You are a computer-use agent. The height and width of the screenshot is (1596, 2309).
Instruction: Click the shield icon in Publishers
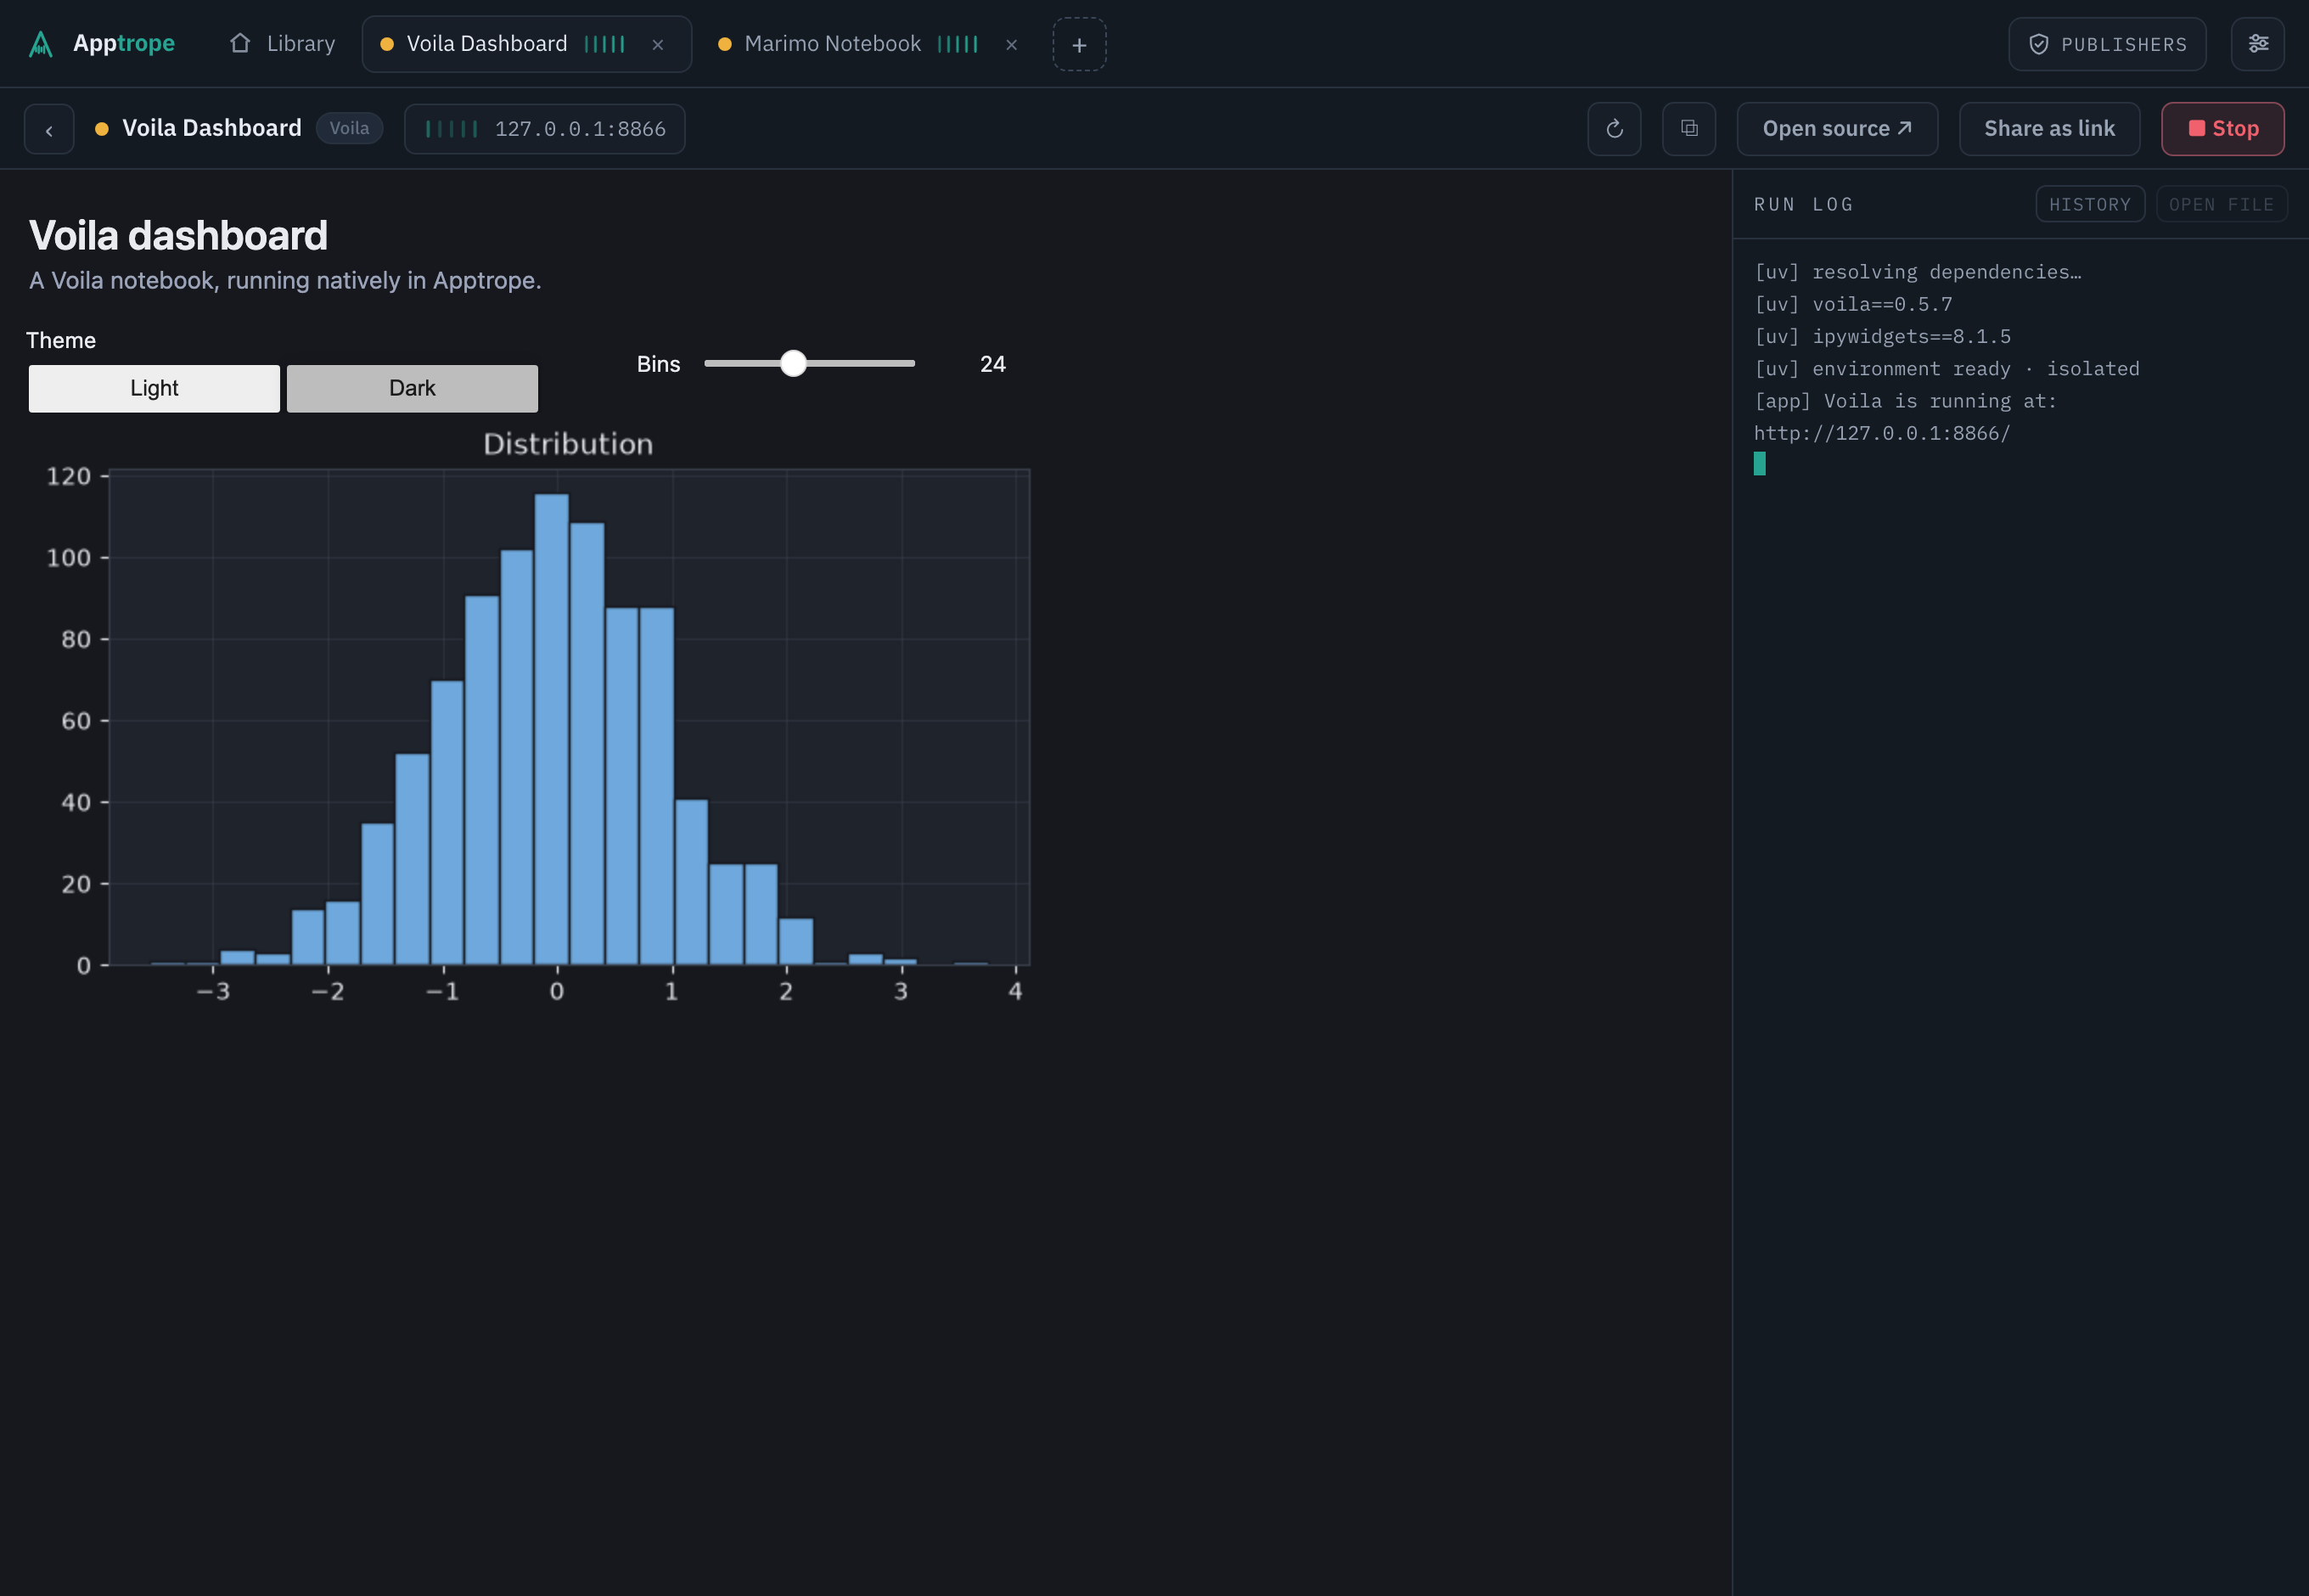pyautogui.click(x=2038, y=45)
